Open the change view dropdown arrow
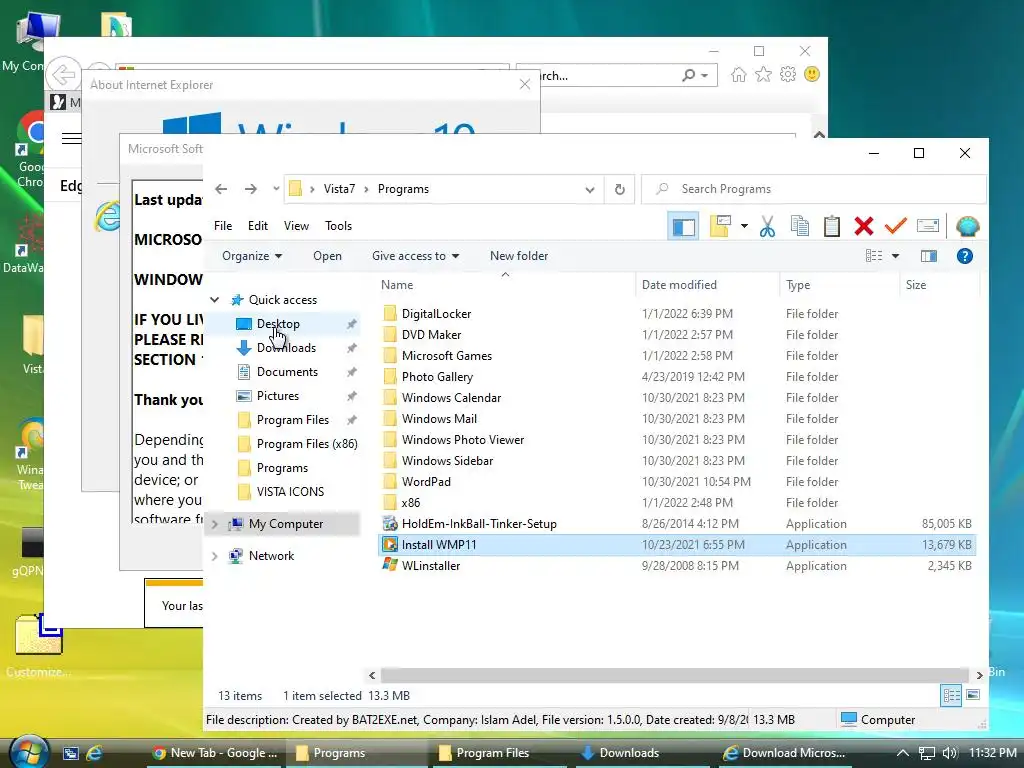This screenshot has height=768, width=1024. (x=895, y=256)
